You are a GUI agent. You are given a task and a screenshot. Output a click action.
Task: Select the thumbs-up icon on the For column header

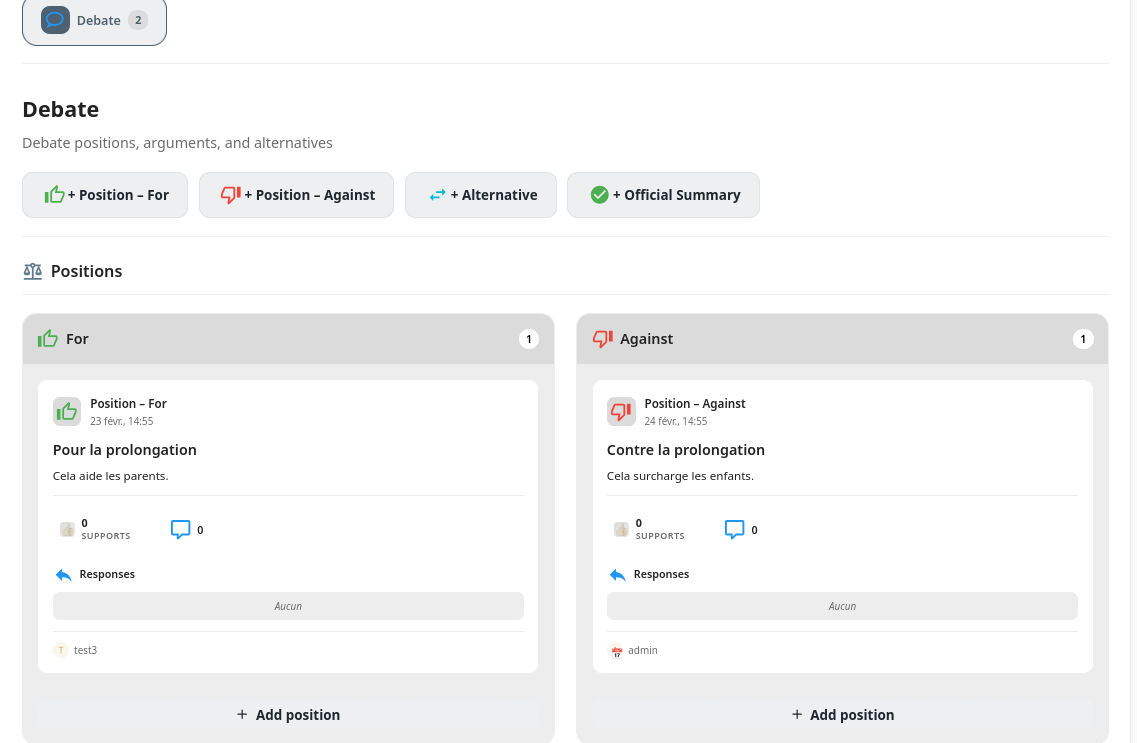coord(47,338)
